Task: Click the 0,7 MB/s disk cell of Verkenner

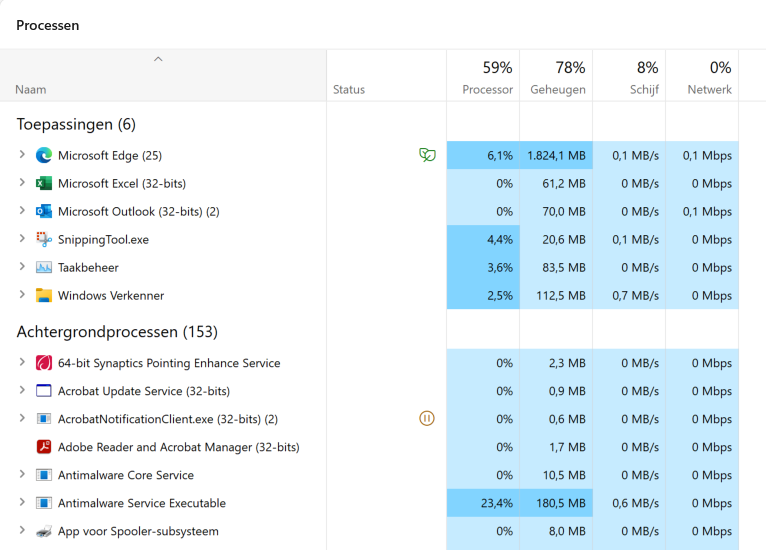Action: click(x=629, y=296)
